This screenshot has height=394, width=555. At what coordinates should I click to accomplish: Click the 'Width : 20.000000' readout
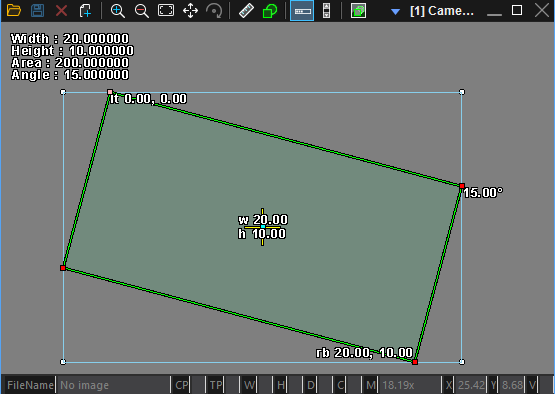(70, 38)
